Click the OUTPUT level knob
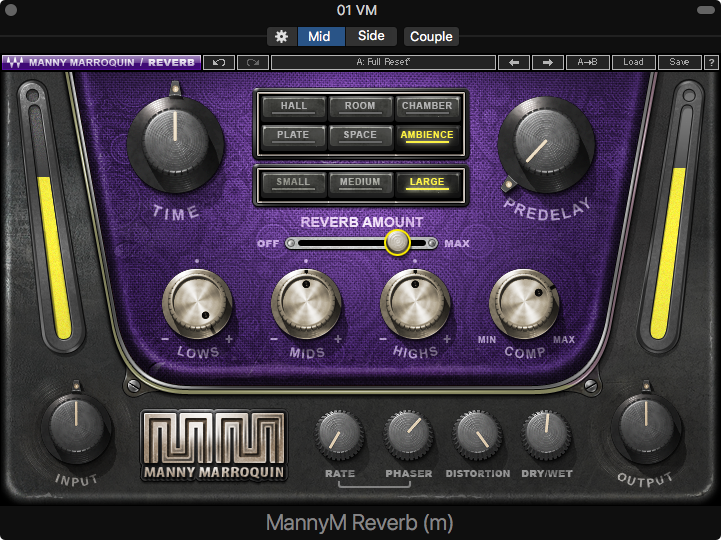The width and height of the screenshot is (721, 540). 646,428
